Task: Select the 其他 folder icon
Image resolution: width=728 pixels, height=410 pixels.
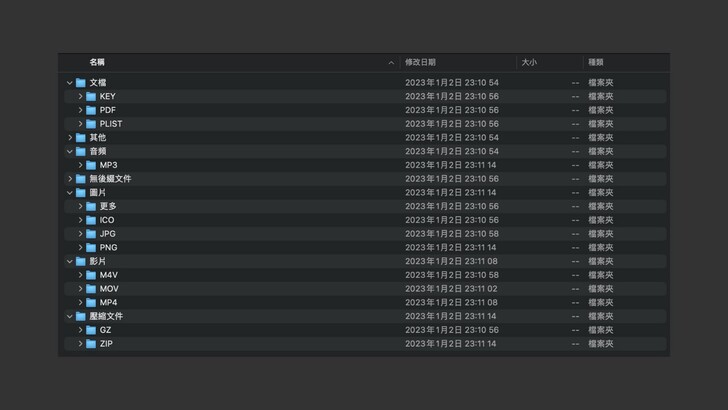Action: tap(81, 137)
